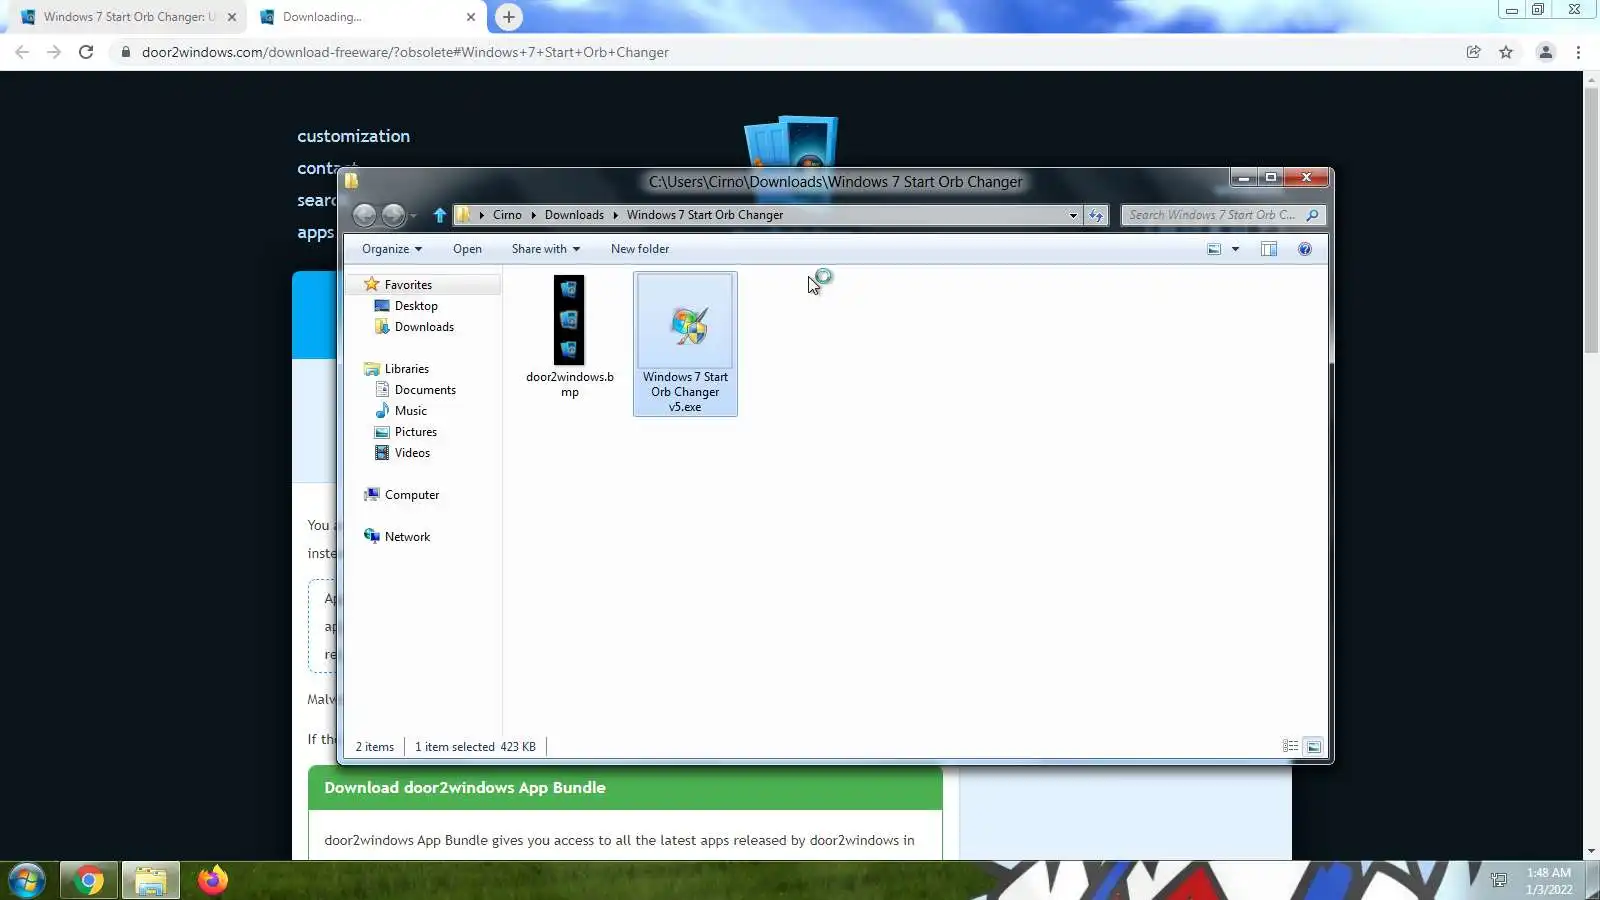Close the Downloading browser tab
The width and height of the screenshot is (1600, 900).
[471, 17]
